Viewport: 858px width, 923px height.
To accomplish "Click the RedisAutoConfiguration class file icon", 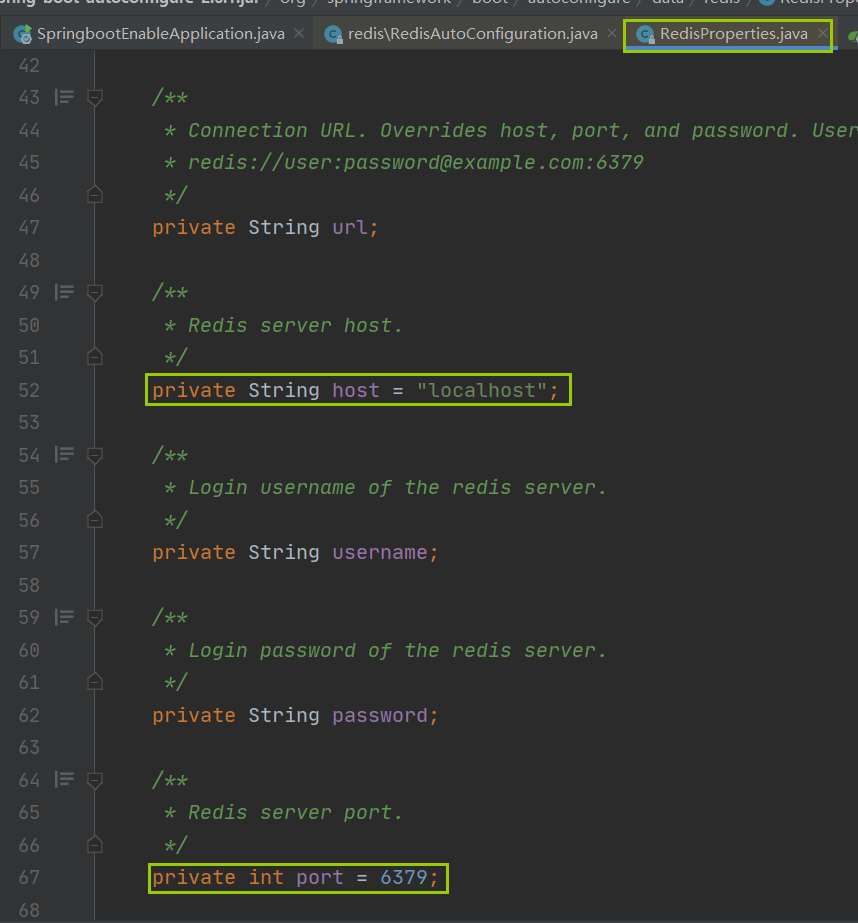I will click(x=334, y=35).
